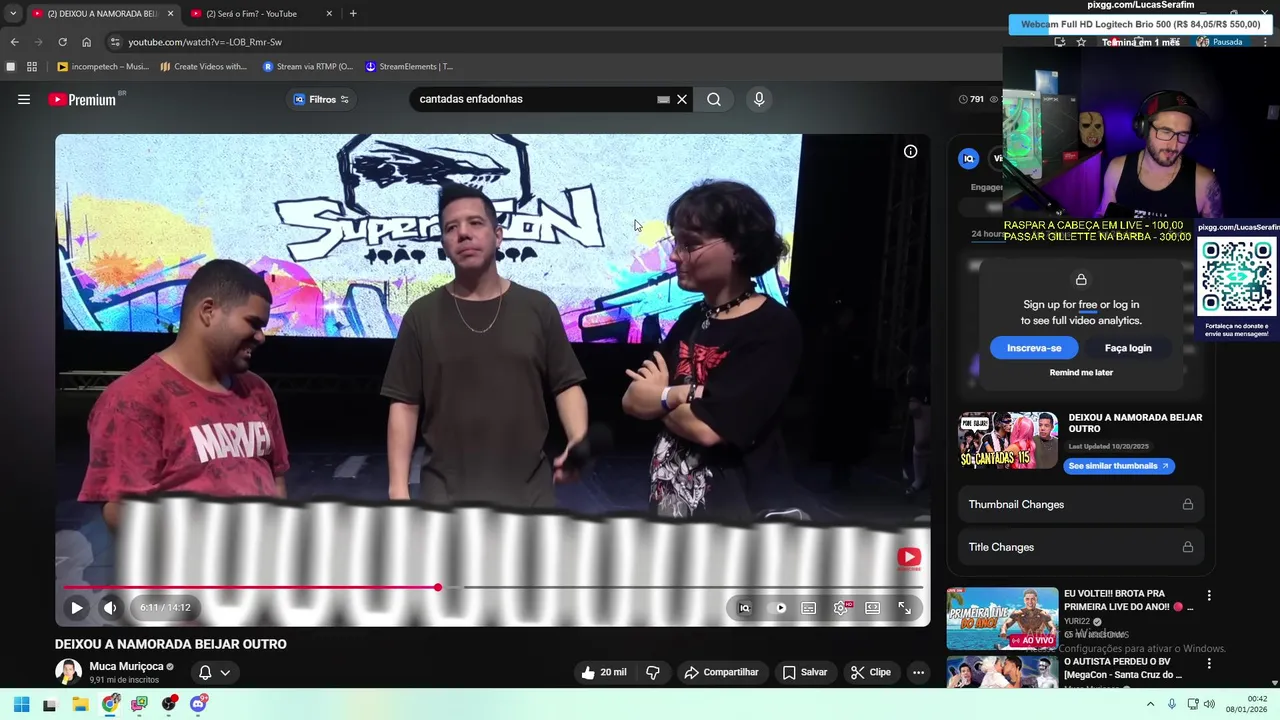The height and width of the screenshot is (720, 1280).
Task: Switch to theater mode
Action: pos(872,607)
